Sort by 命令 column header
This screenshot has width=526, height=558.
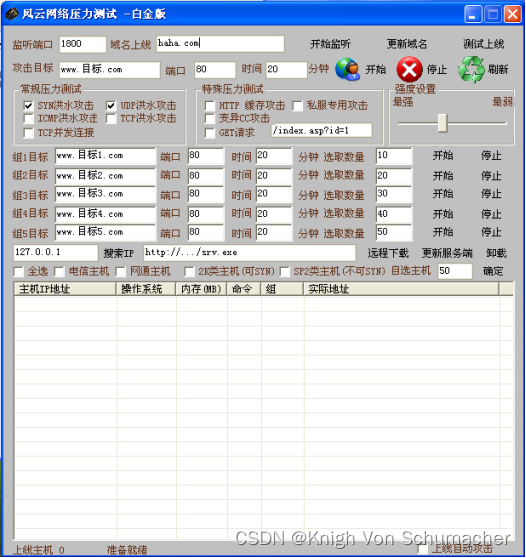tap(244, 289)
